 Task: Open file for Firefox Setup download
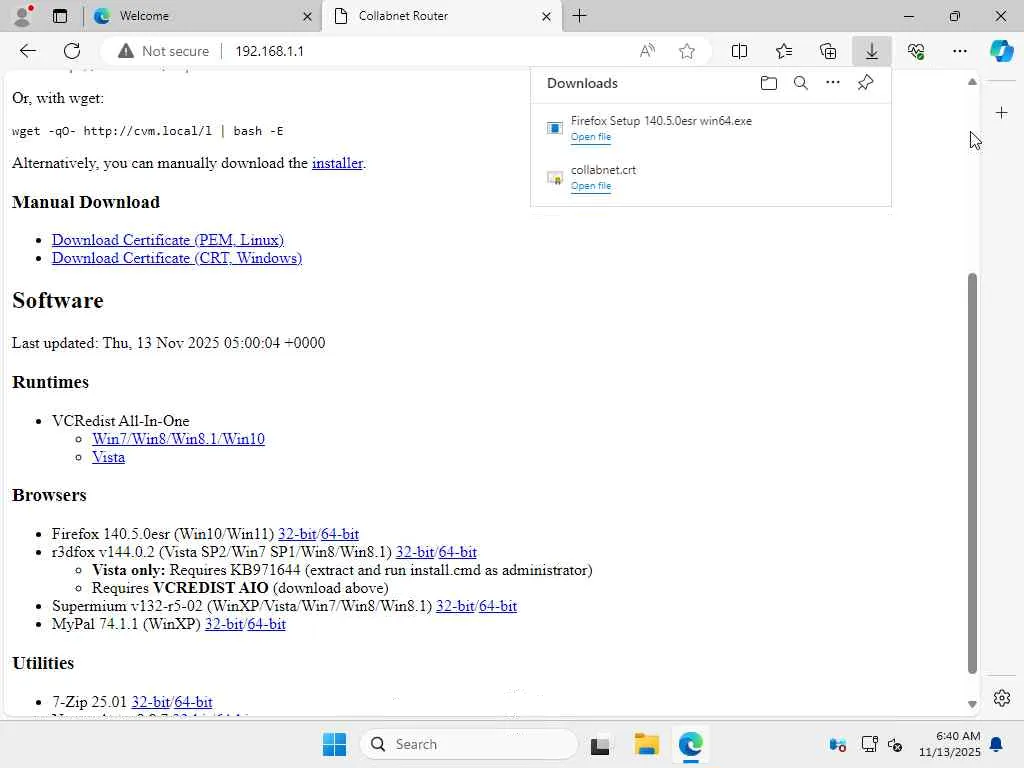pyautogui.click(x=591, y=136)
